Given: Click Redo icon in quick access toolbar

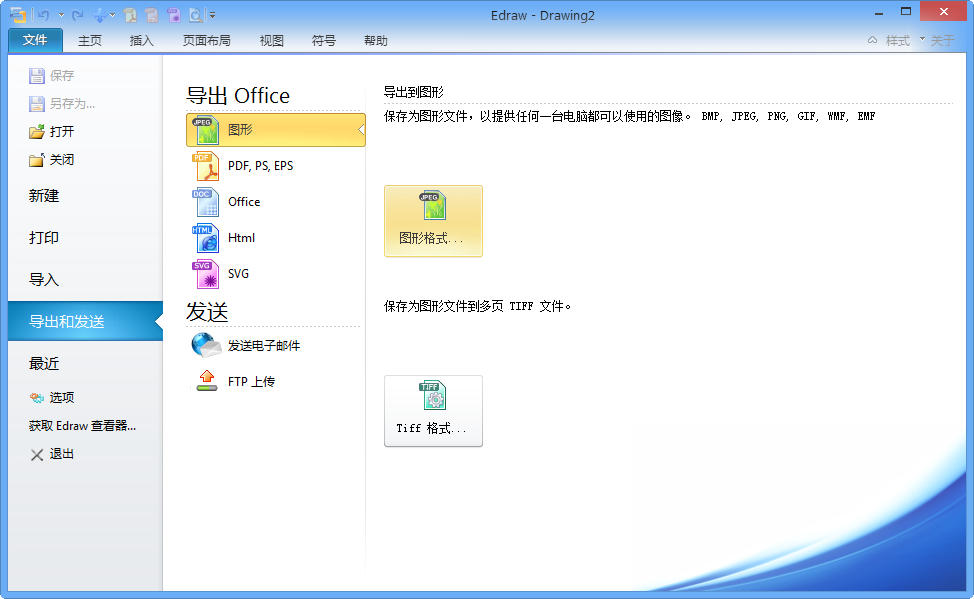Looking at the screenshot, I should pyautogui.click(x=75, y=14).
